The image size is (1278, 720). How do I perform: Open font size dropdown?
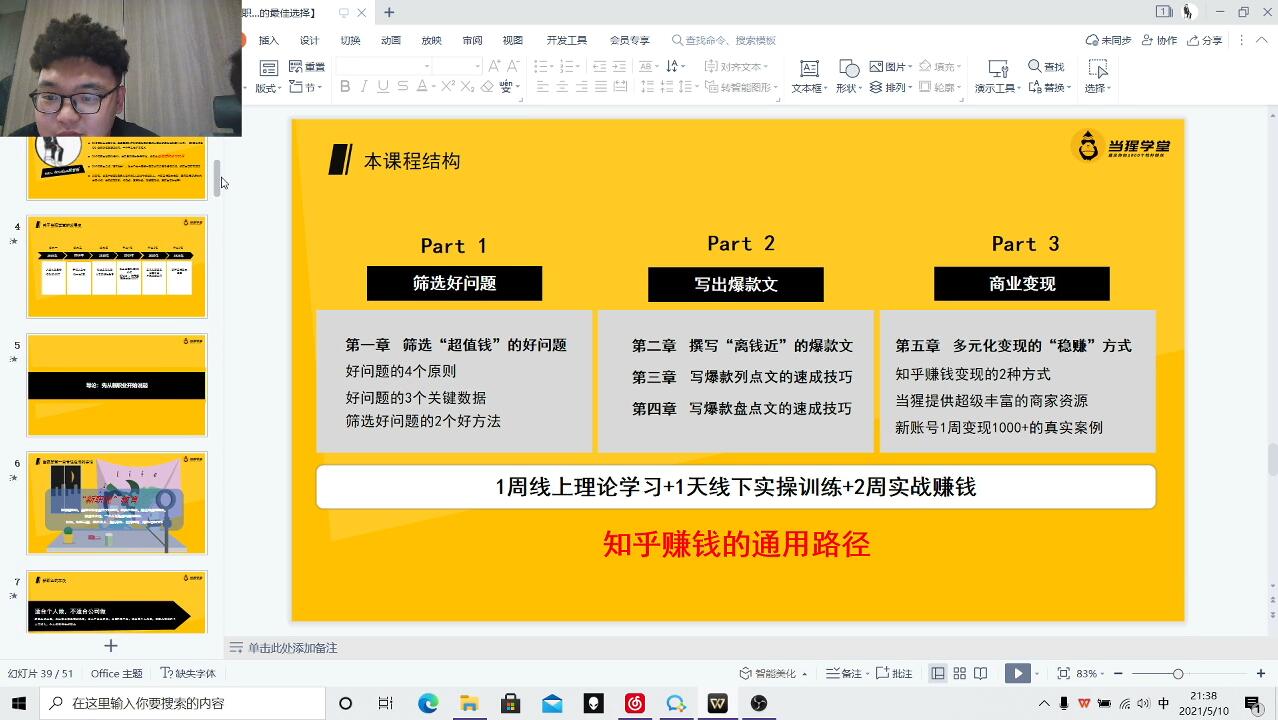(x=477, y=66)
